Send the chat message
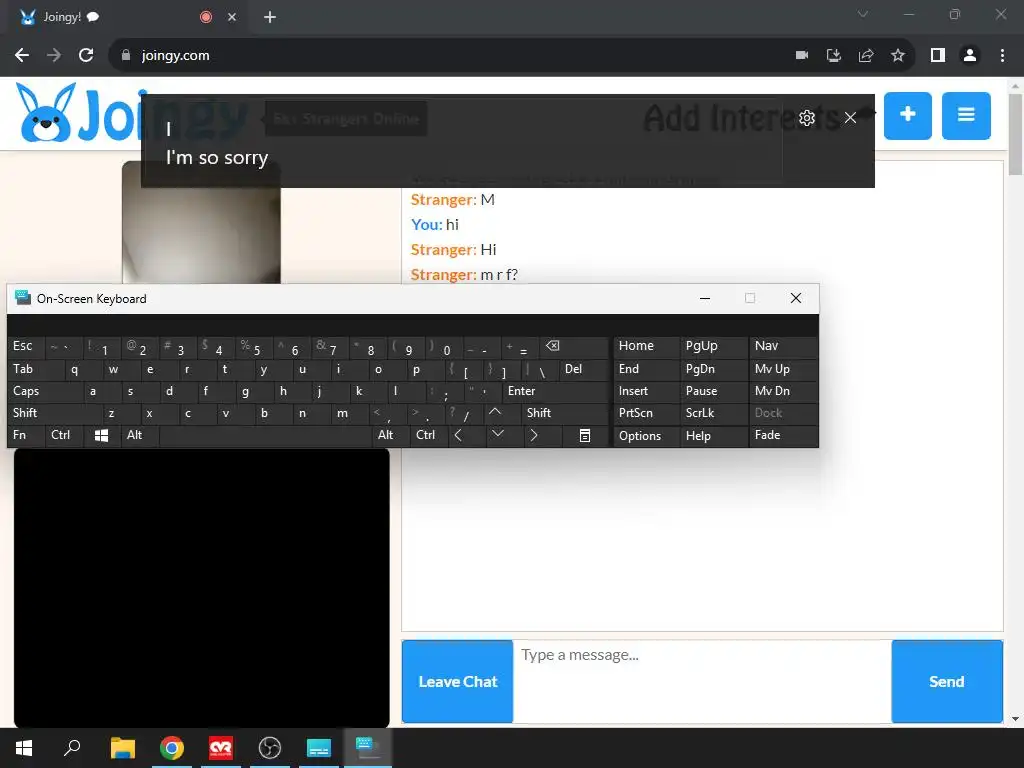The width and height of the screenshot is (1024, 768). pos(946,681)
